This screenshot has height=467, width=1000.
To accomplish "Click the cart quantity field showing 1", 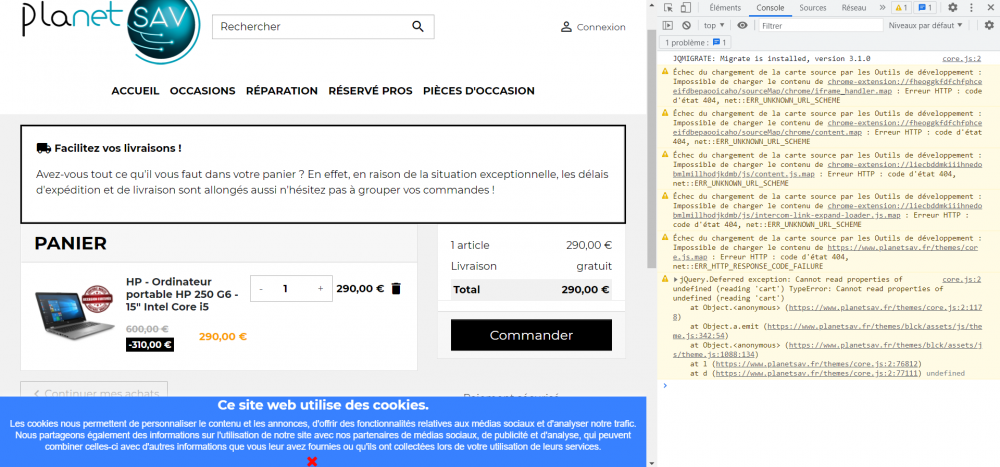I will click(x=286, y=288).
